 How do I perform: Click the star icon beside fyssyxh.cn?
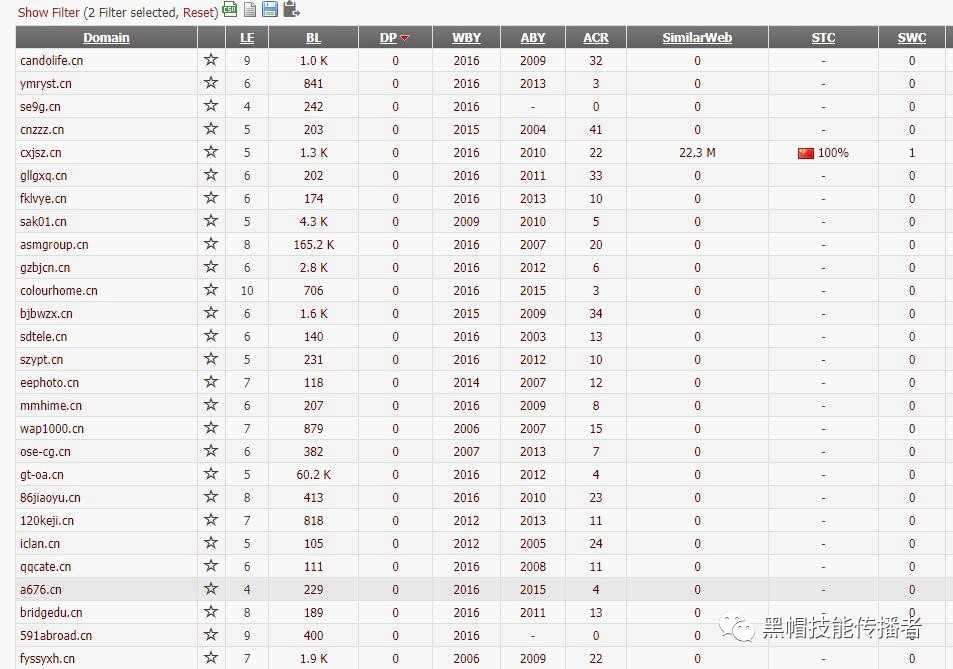[x=211, y=658]
